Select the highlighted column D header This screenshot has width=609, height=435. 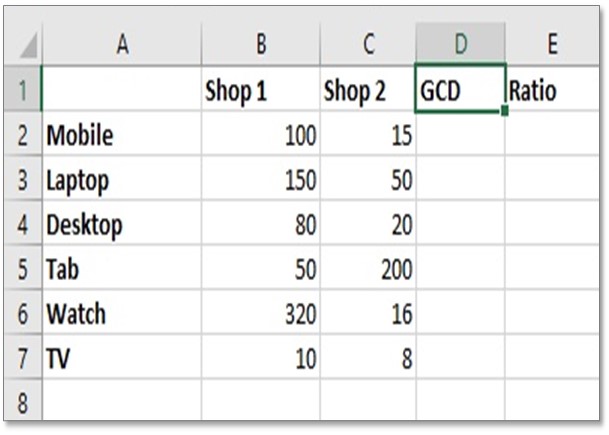click(x=461, y=44)
